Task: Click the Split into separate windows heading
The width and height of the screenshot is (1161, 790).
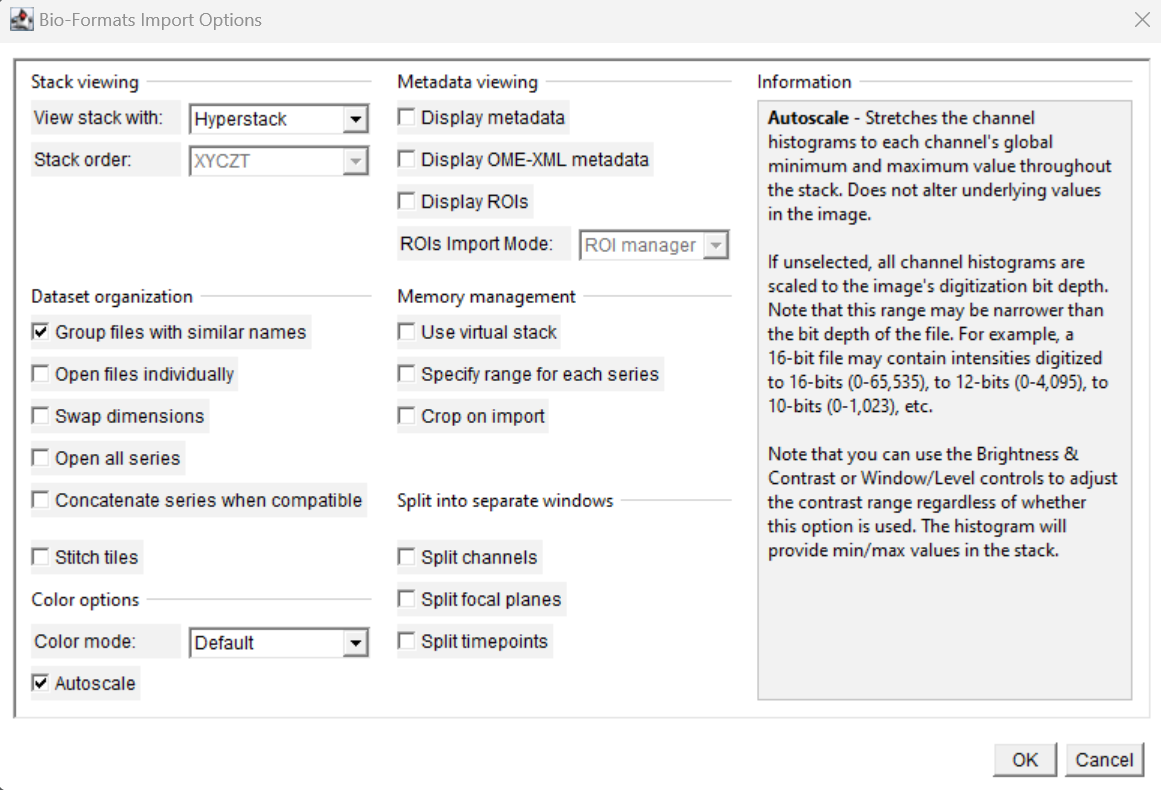Action: (x=505, y=501)
